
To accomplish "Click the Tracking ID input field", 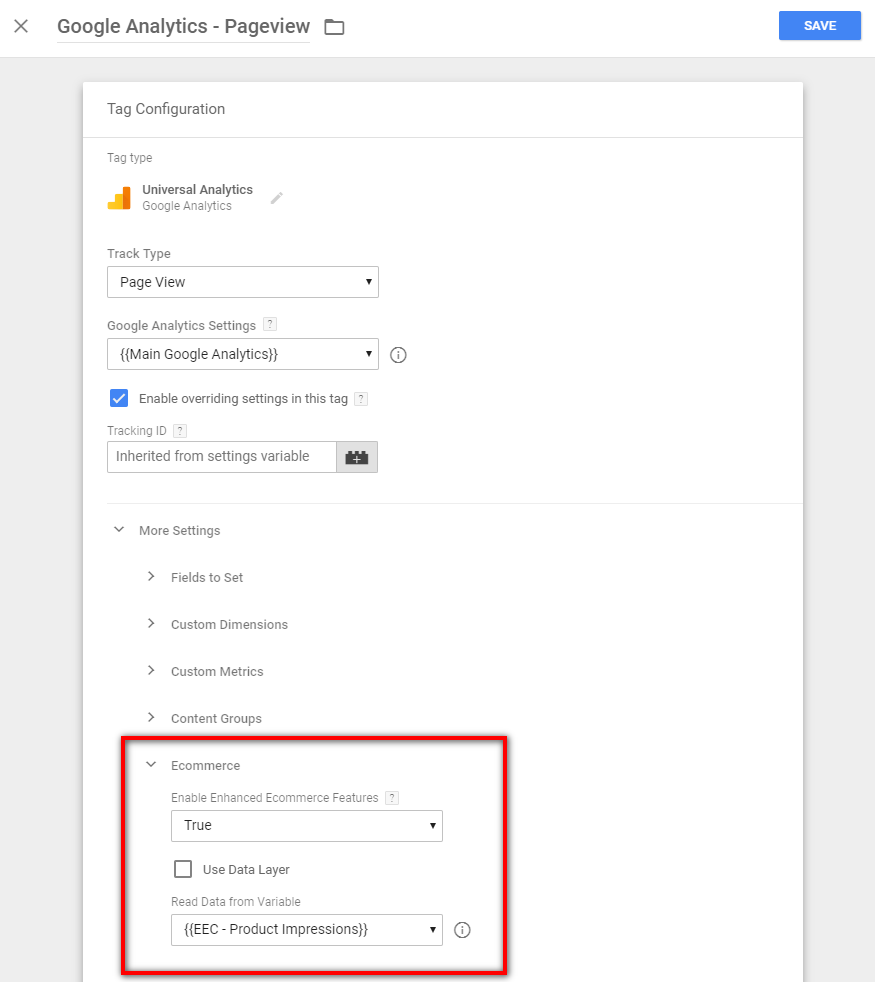I will point(222,457).
